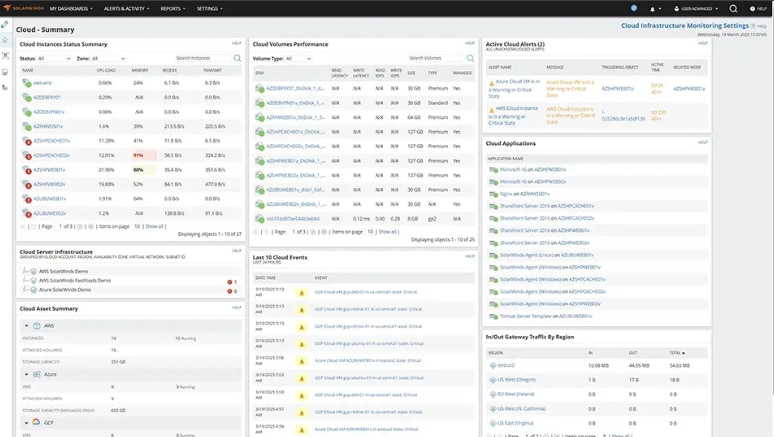
Task: Click Help in Last 10 Cloud Events panel
Action: tap(469, 256)
